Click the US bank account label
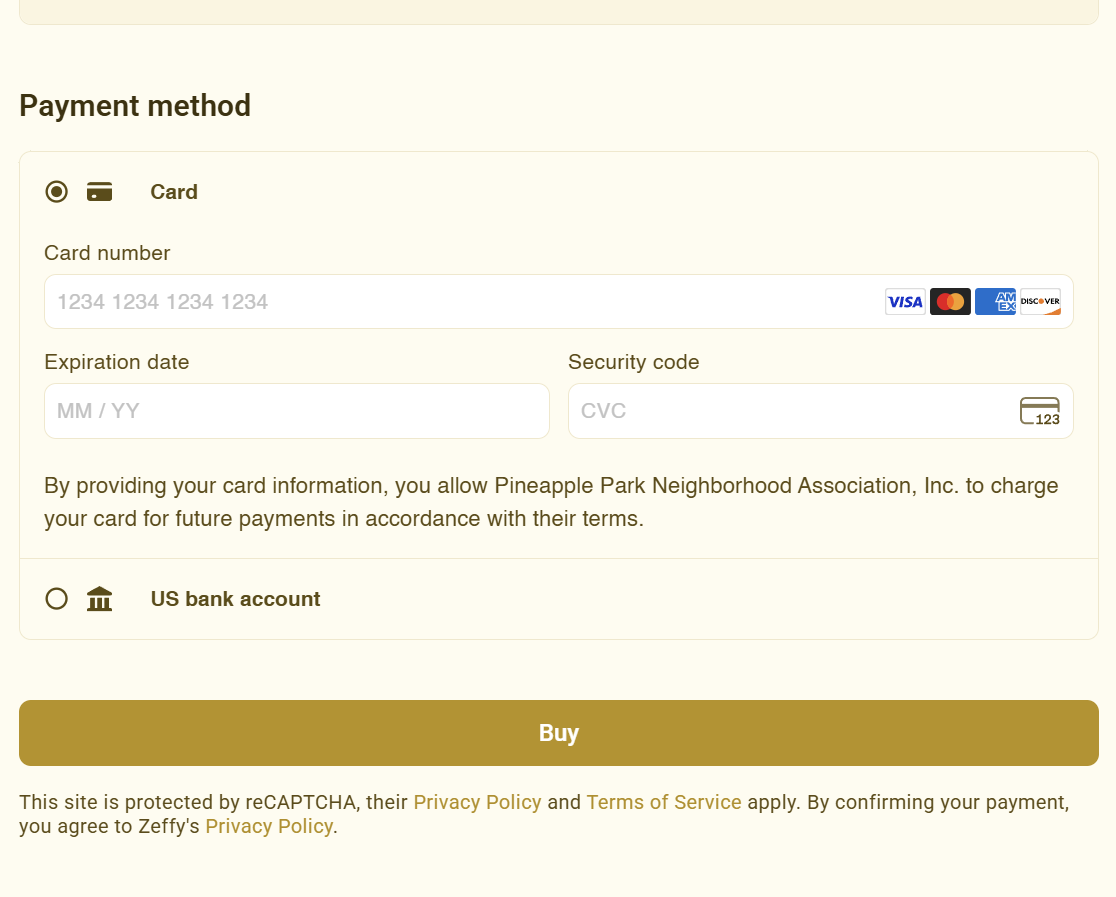 click(x=235, y=599)
